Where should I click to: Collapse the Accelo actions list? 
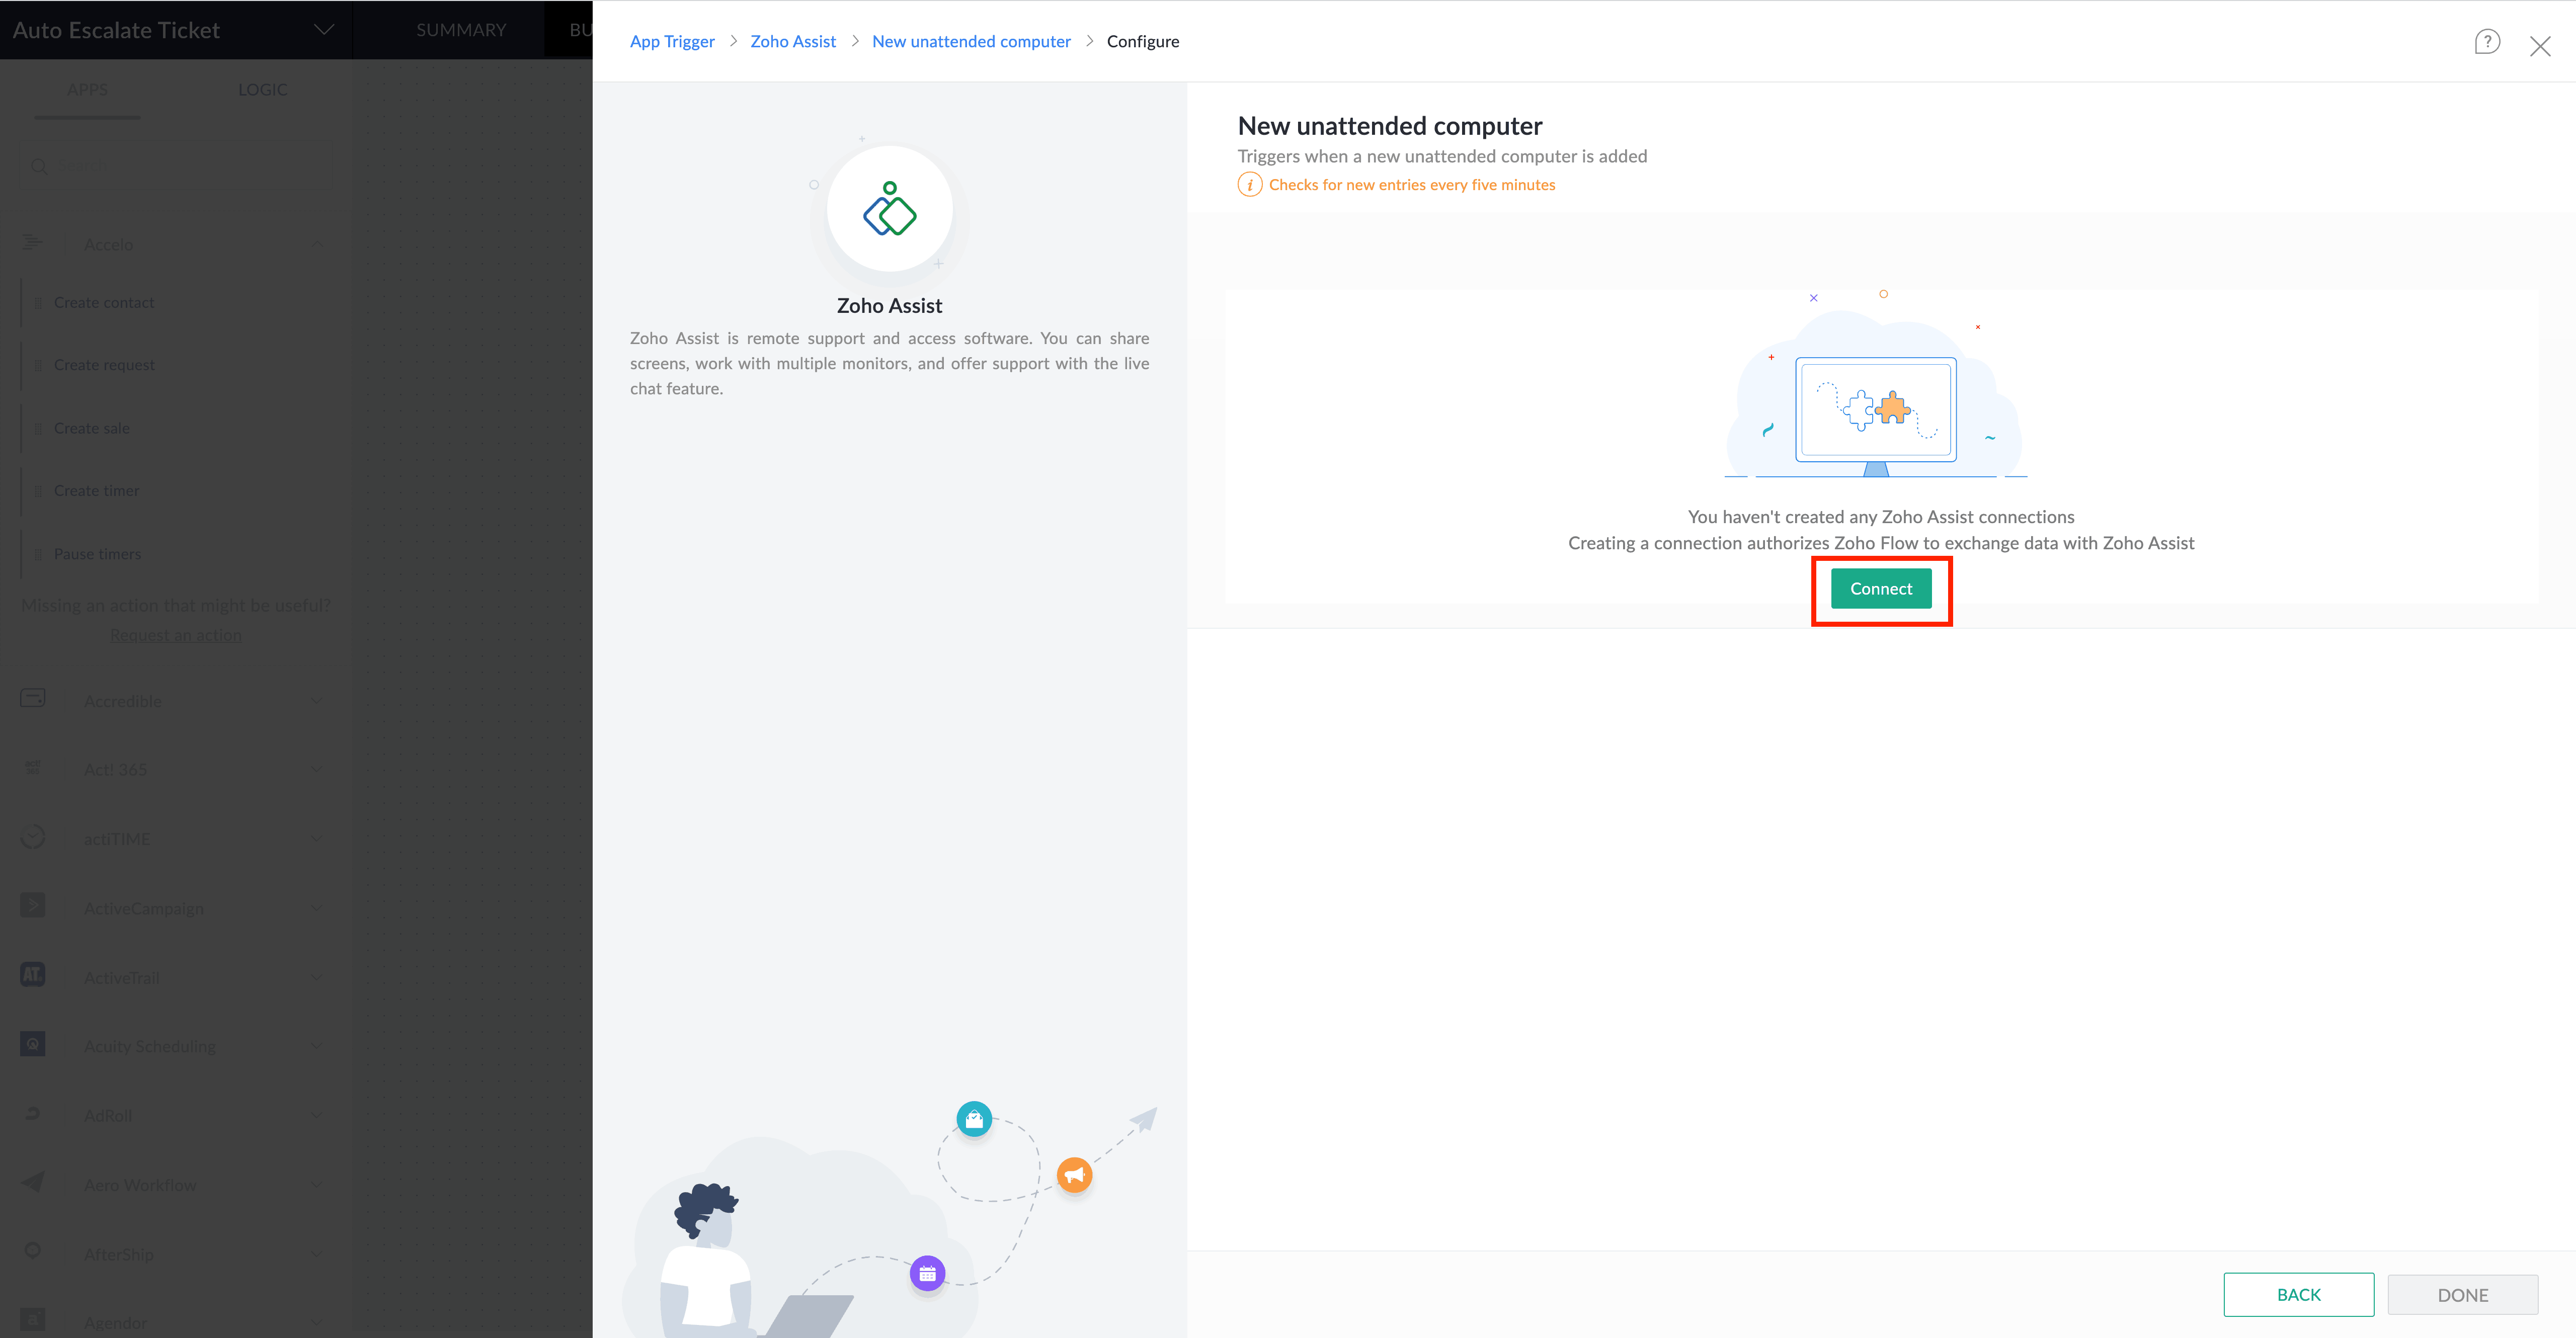[318, 245]
